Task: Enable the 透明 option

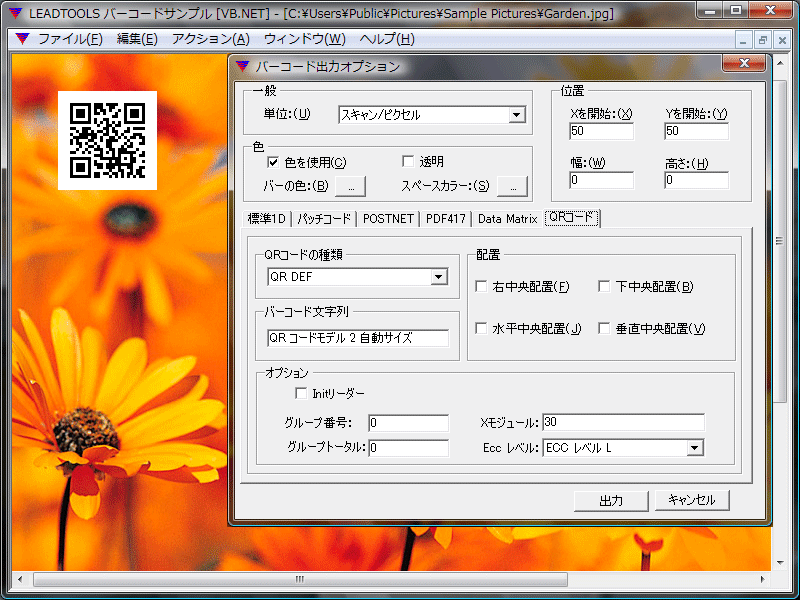Action: [x=408, y=162]
